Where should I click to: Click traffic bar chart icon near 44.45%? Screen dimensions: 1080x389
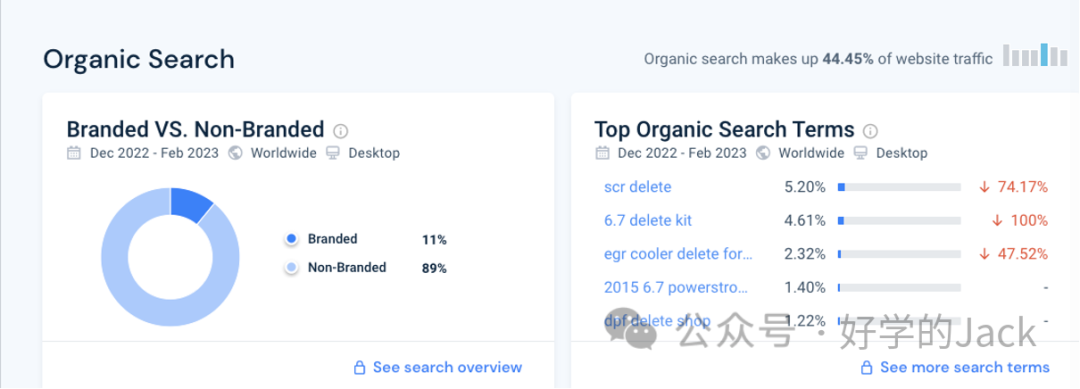click(x=1035, y=55)
